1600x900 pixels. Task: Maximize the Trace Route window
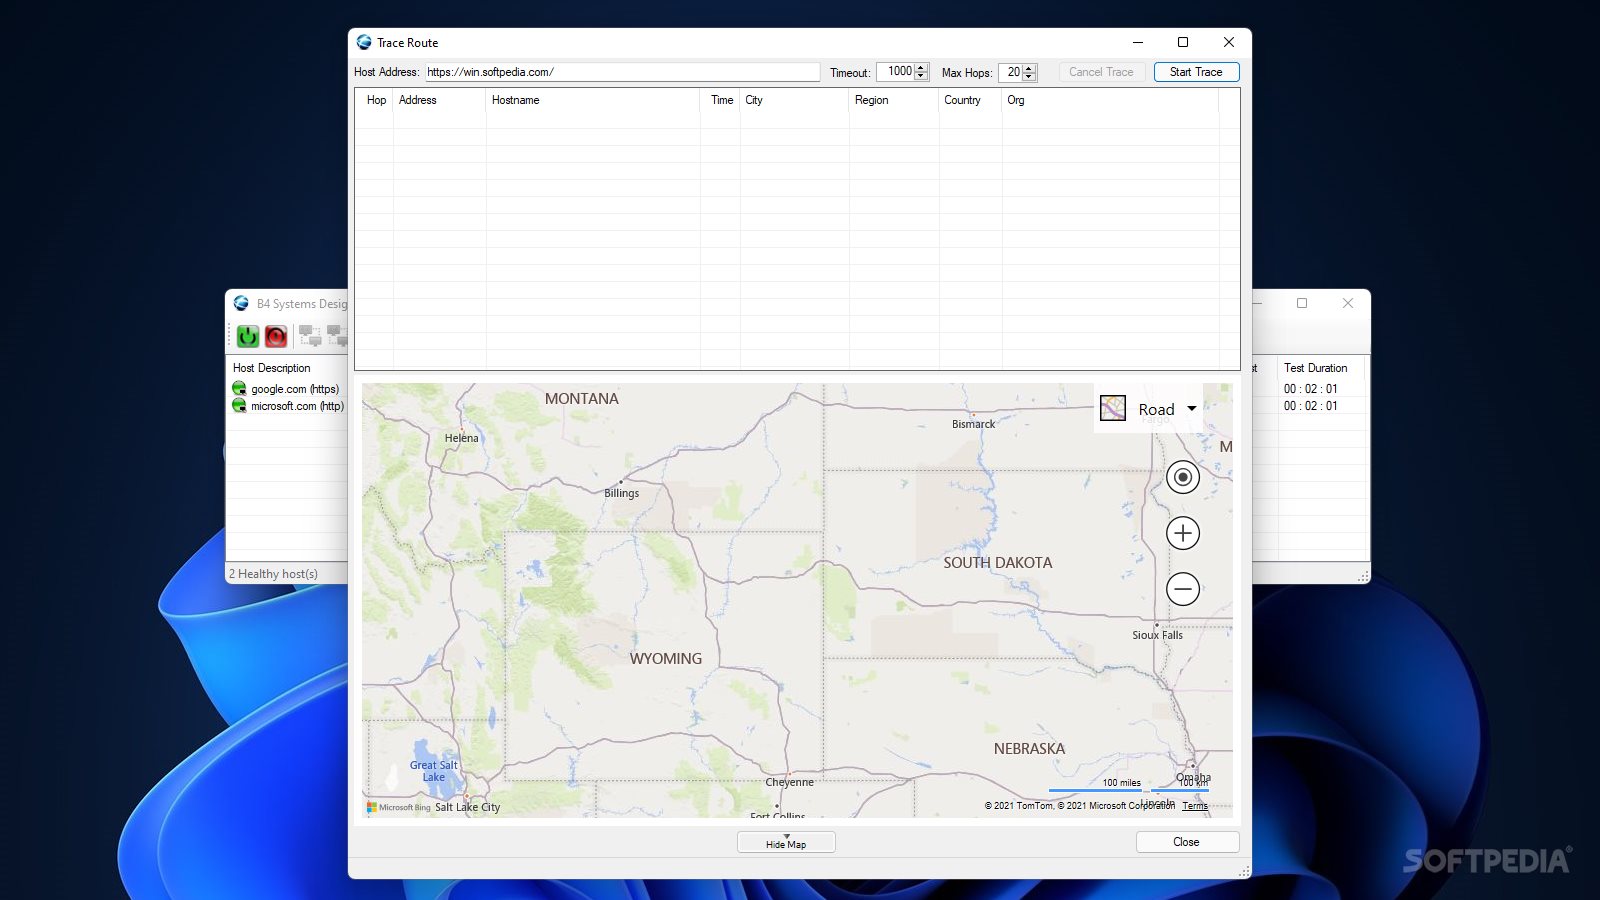1183,42
